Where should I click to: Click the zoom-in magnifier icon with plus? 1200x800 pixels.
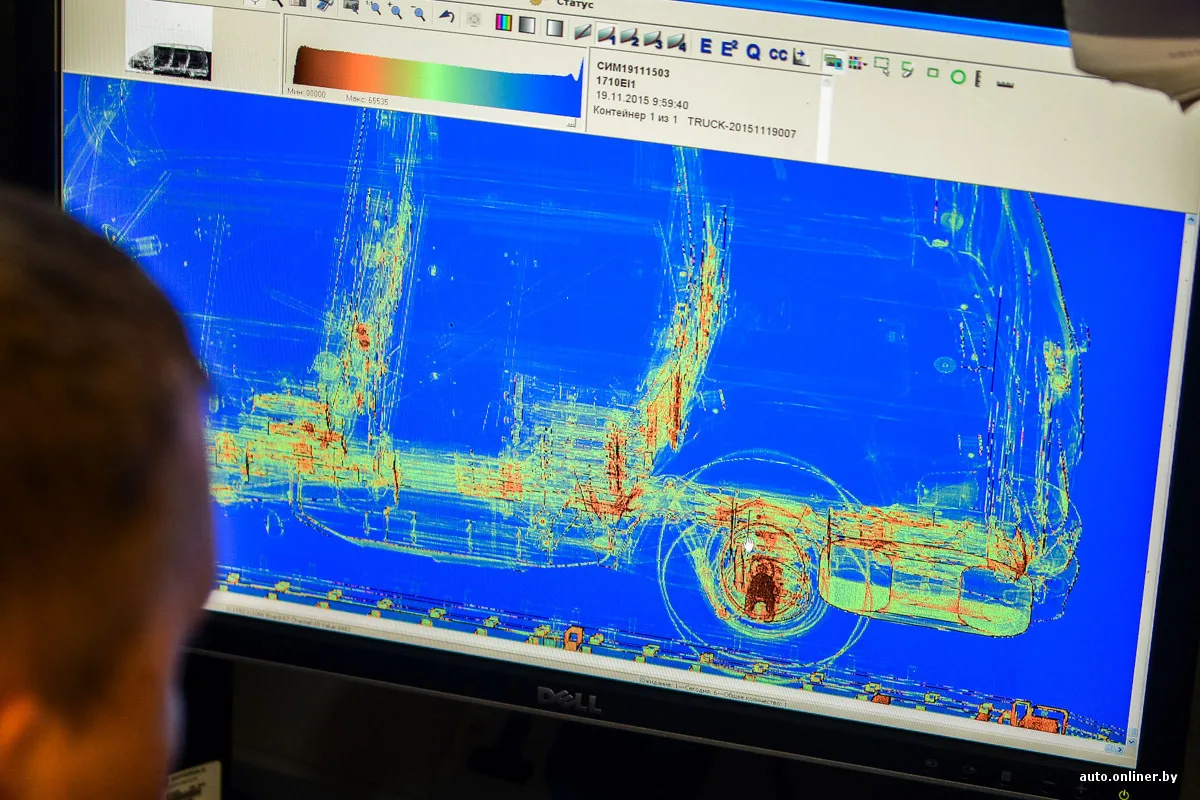coord(396,11)
